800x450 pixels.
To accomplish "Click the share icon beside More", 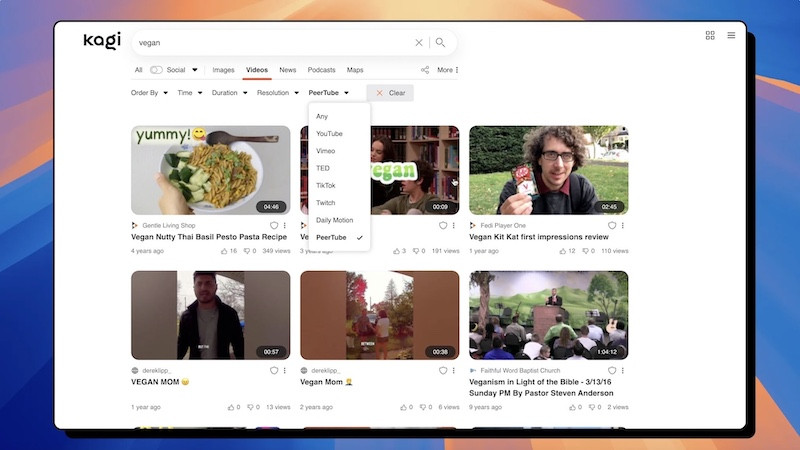I will 425,70.
